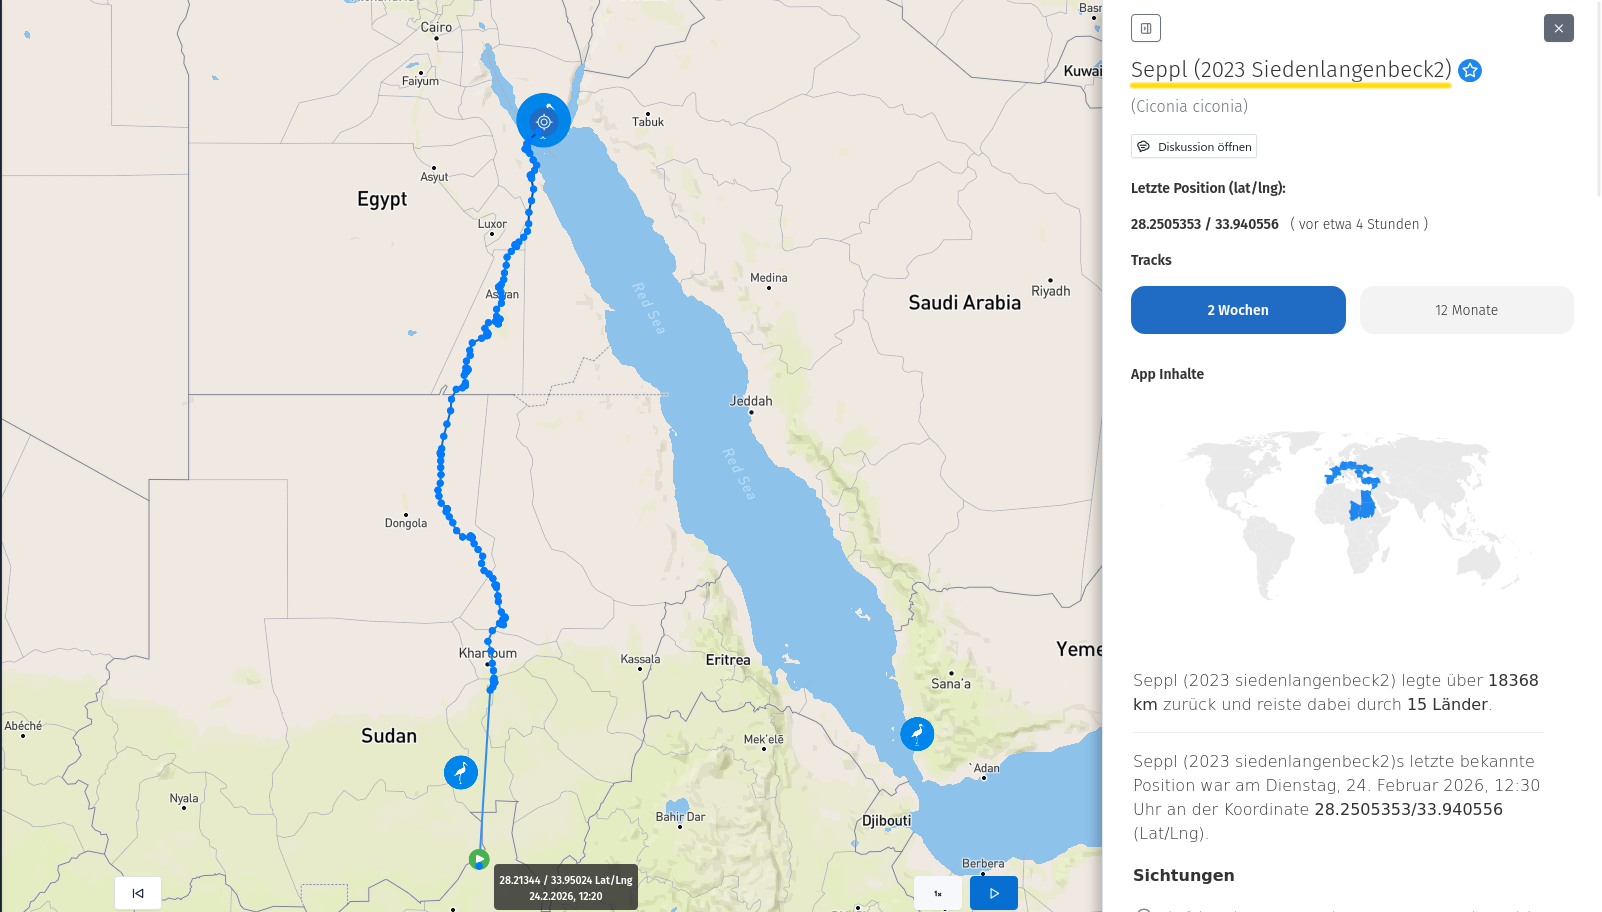Click Seppl's current position marker
1602x912 pixels.
544,121
